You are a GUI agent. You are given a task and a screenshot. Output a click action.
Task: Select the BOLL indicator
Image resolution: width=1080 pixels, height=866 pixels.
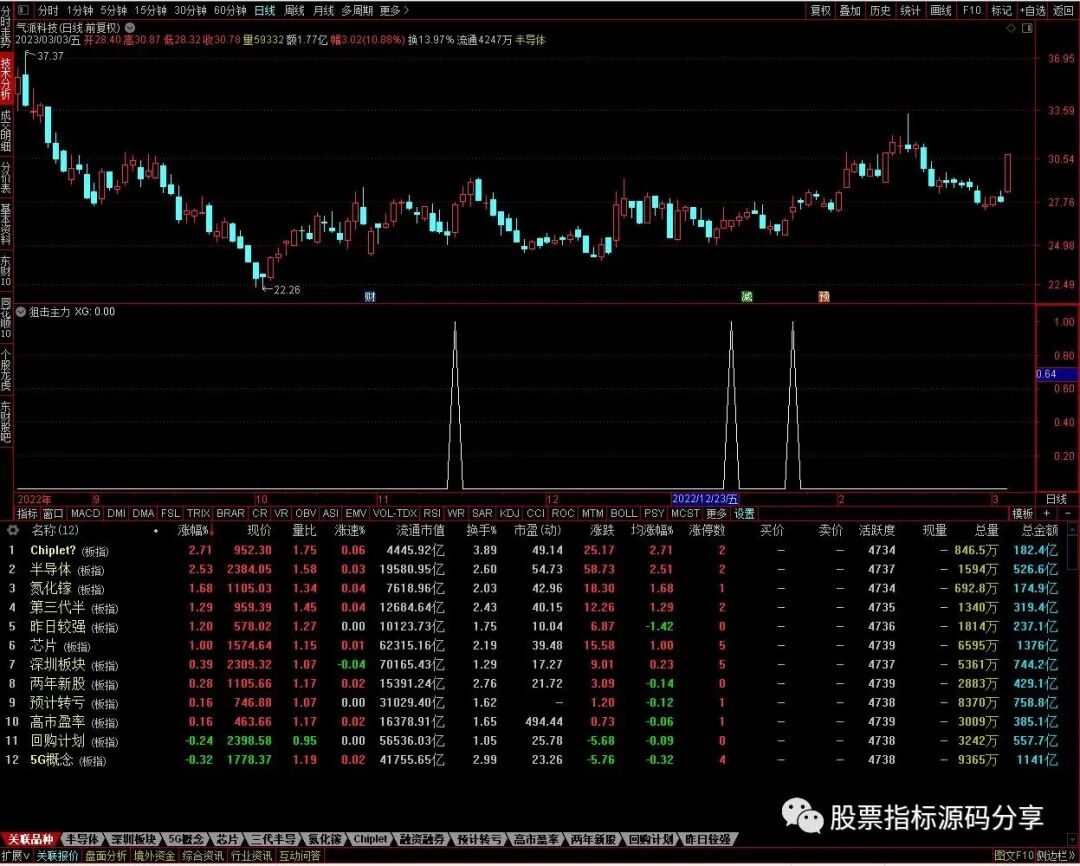pos(623,513)
